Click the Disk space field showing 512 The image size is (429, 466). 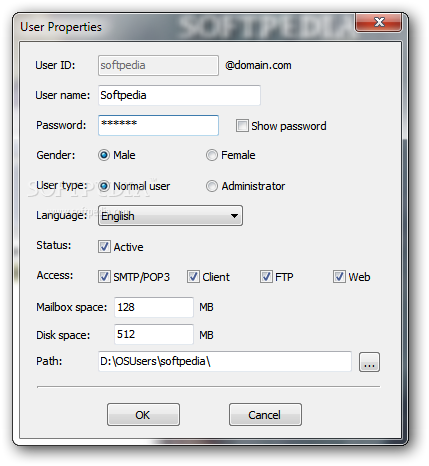click(154, 334)
